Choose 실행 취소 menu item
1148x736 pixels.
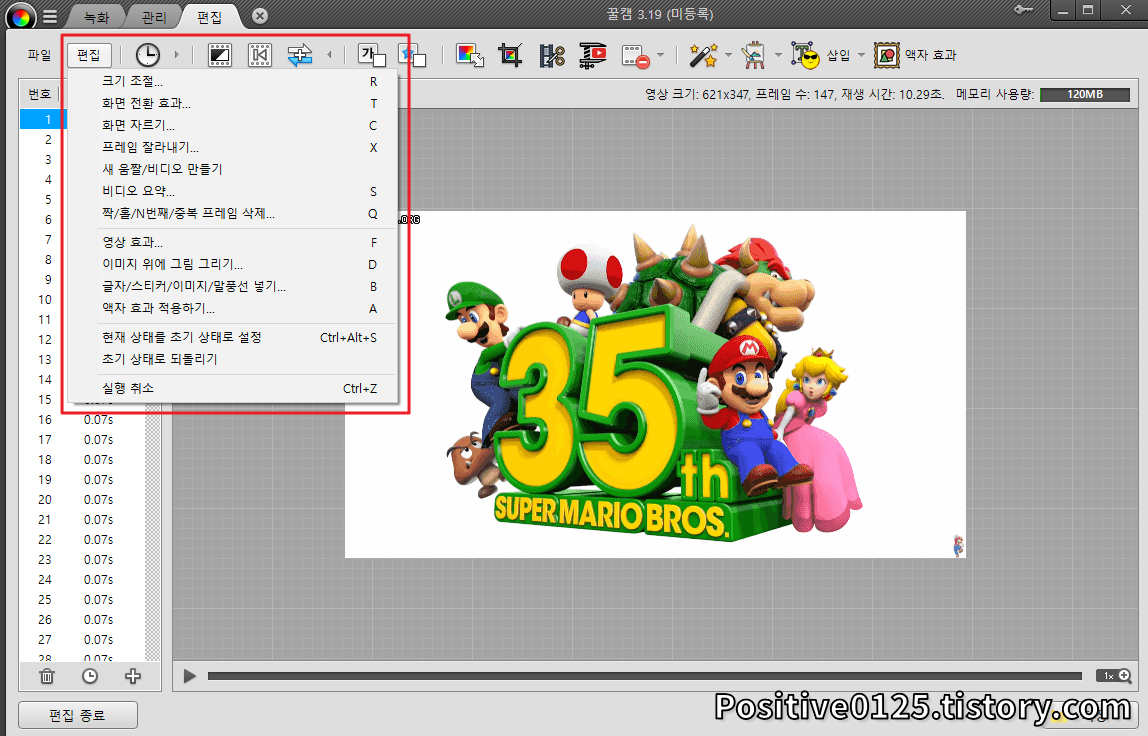click(x=233, y=388)
